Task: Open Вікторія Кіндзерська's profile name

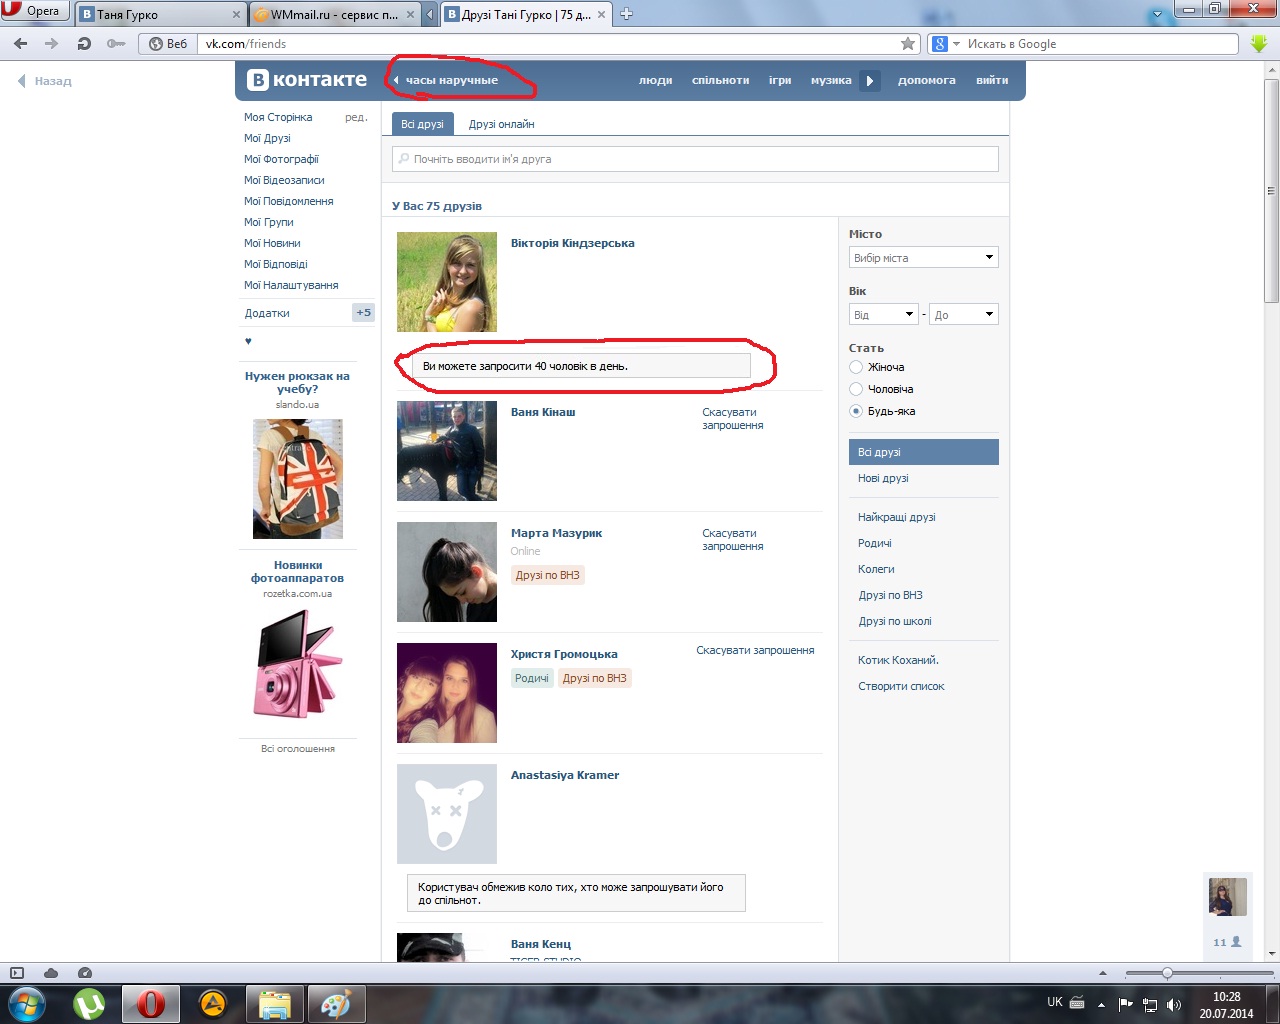Action: 573,244
